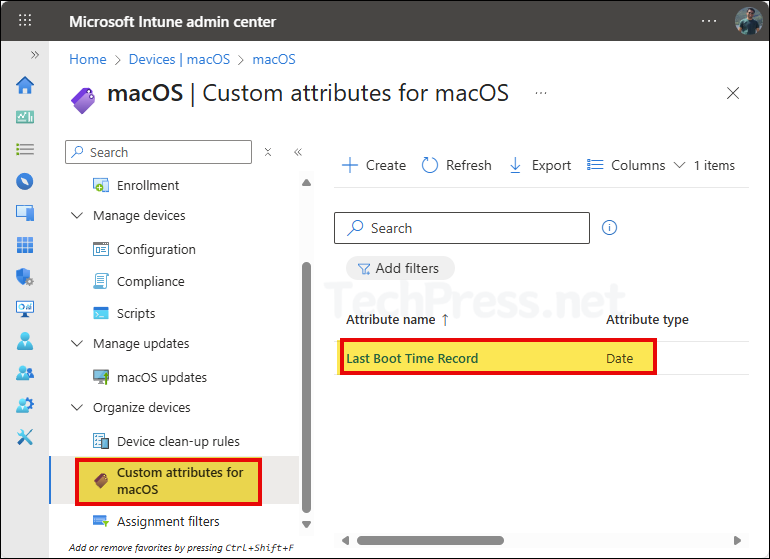Image resolution: width=770 pixels, height=559 pixels.
Task: Collapse Manage updates section
Action: pos(77,343)
